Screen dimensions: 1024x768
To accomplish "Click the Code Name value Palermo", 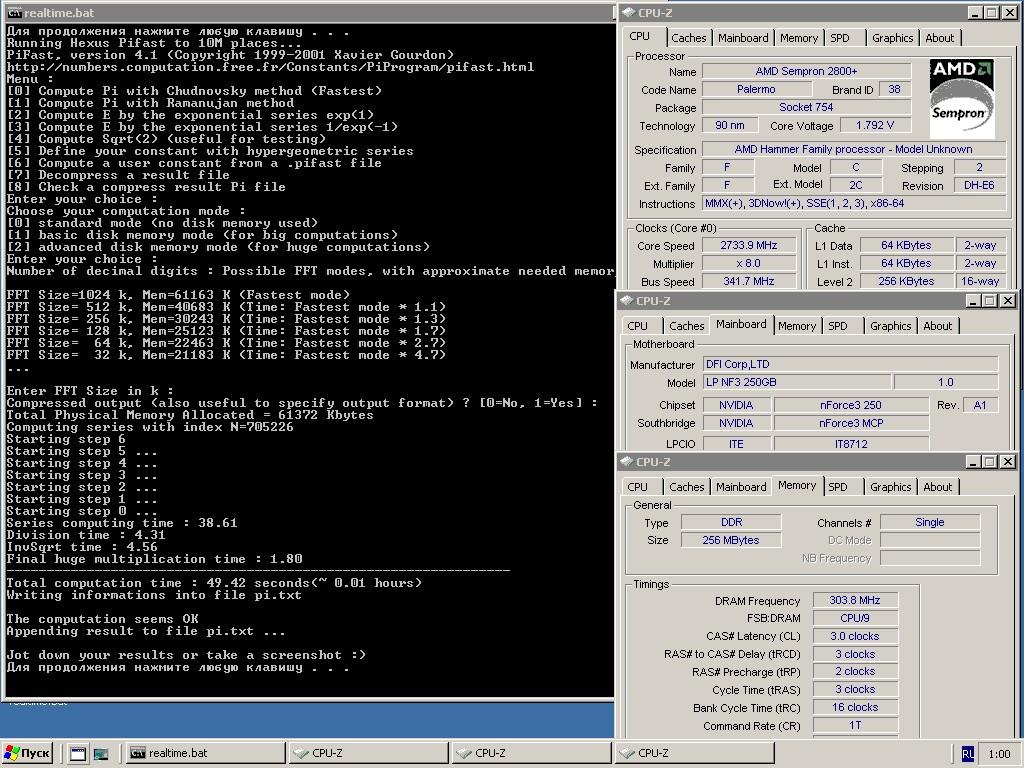I will coord(756,89).
